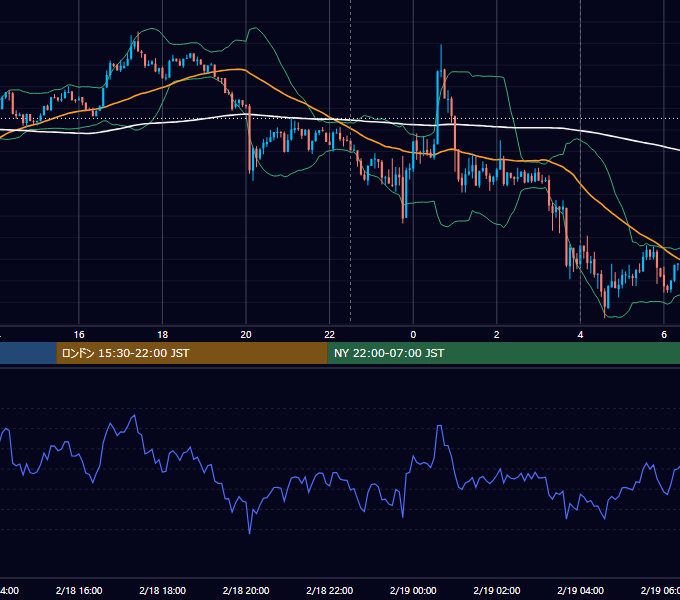Click the 2/18 22:00 time label
The image size is (680, 600).
point(330,590)
